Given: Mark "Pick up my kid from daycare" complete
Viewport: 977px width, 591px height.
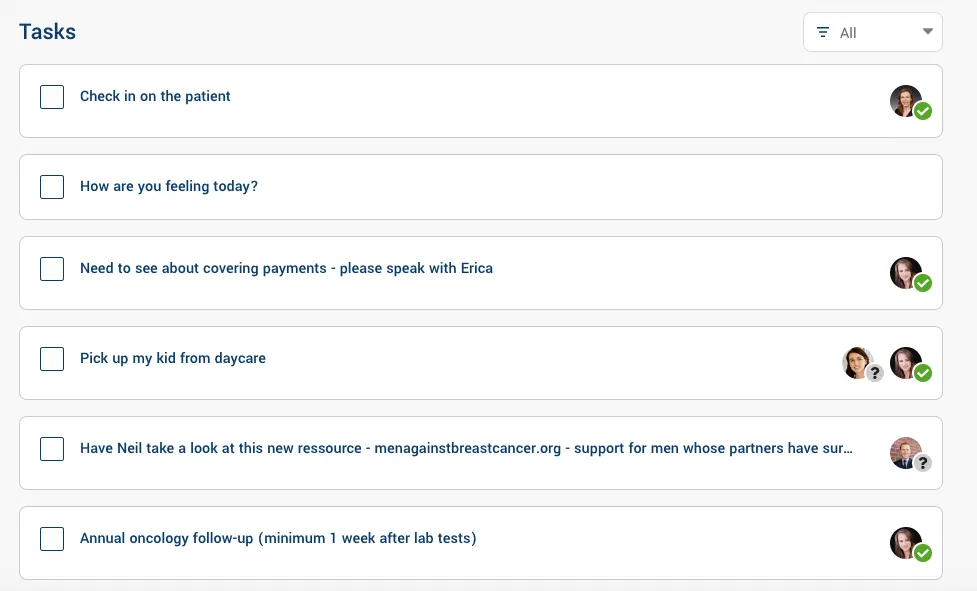Looking at the screenshot, I should 51,359.
